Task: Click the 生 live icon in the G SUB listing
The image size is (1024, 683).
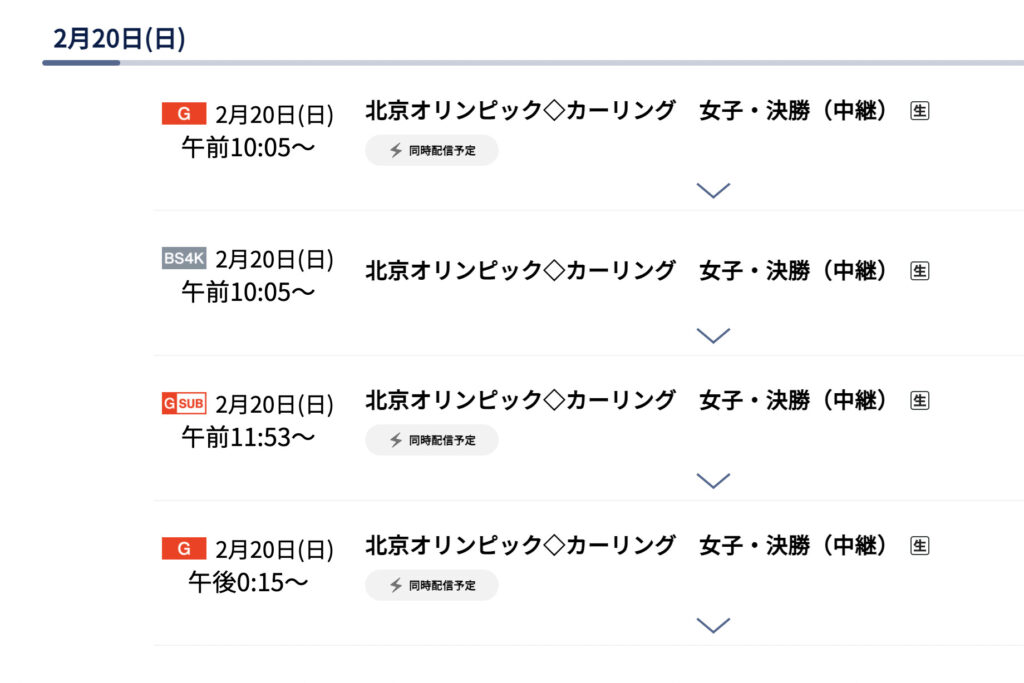Action: (920, 400)
